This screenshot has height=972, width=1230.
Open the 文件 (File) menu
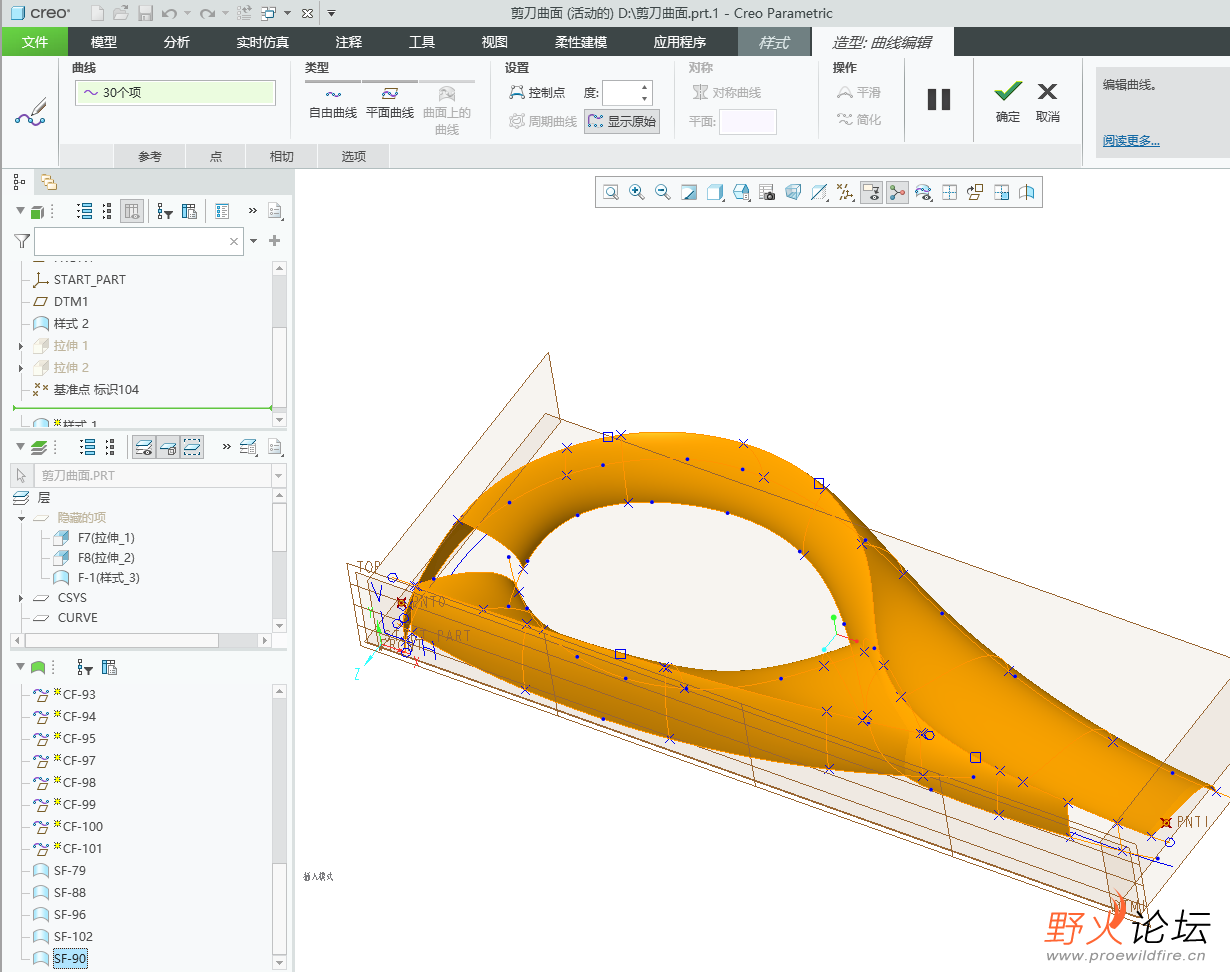point(35,42)
